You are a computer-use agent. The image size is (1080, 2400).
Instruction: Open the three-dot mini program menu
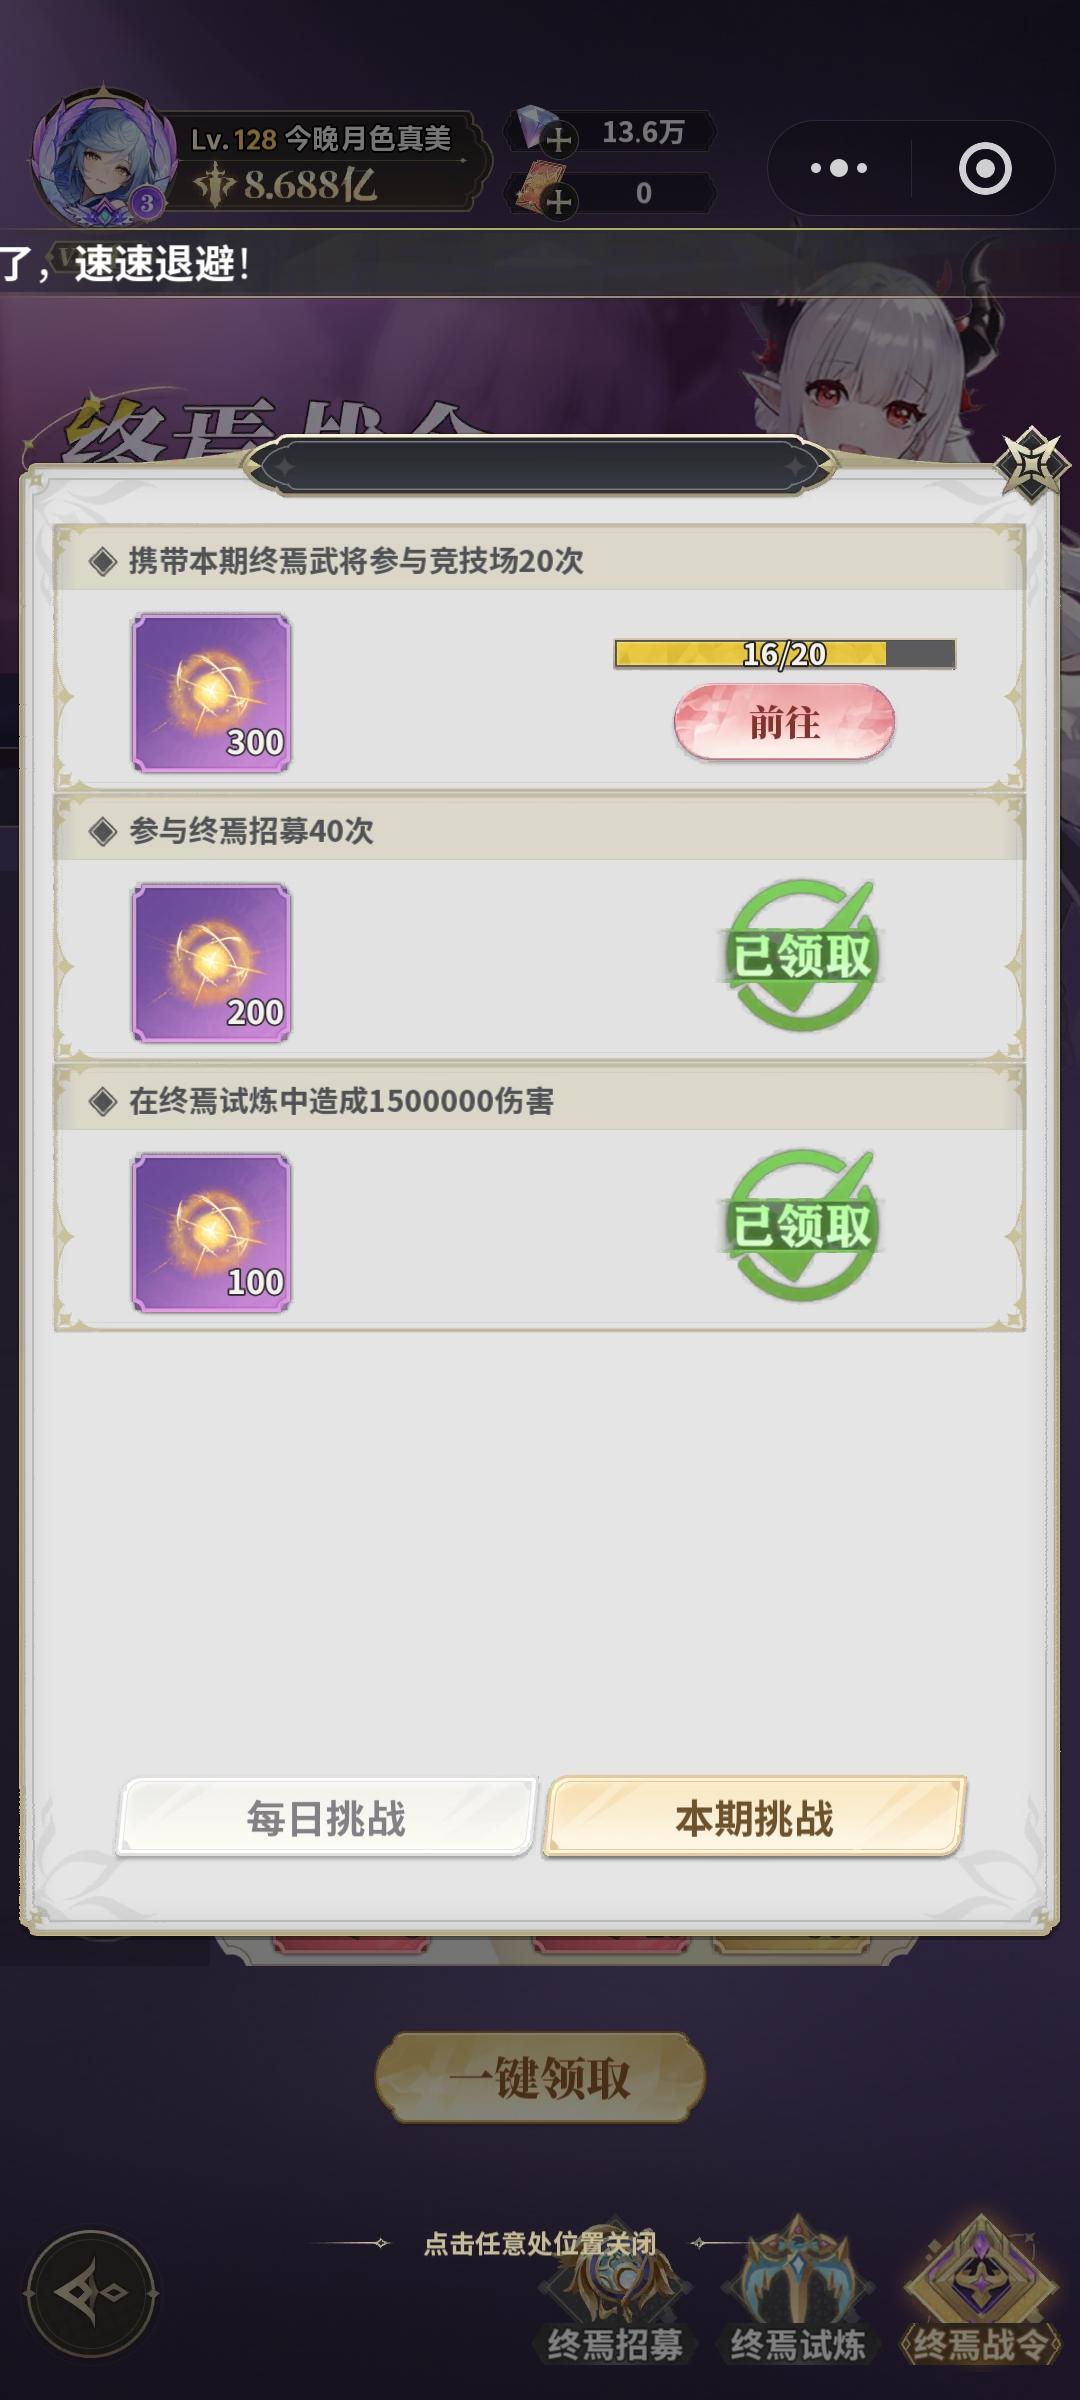click(839, 168)
